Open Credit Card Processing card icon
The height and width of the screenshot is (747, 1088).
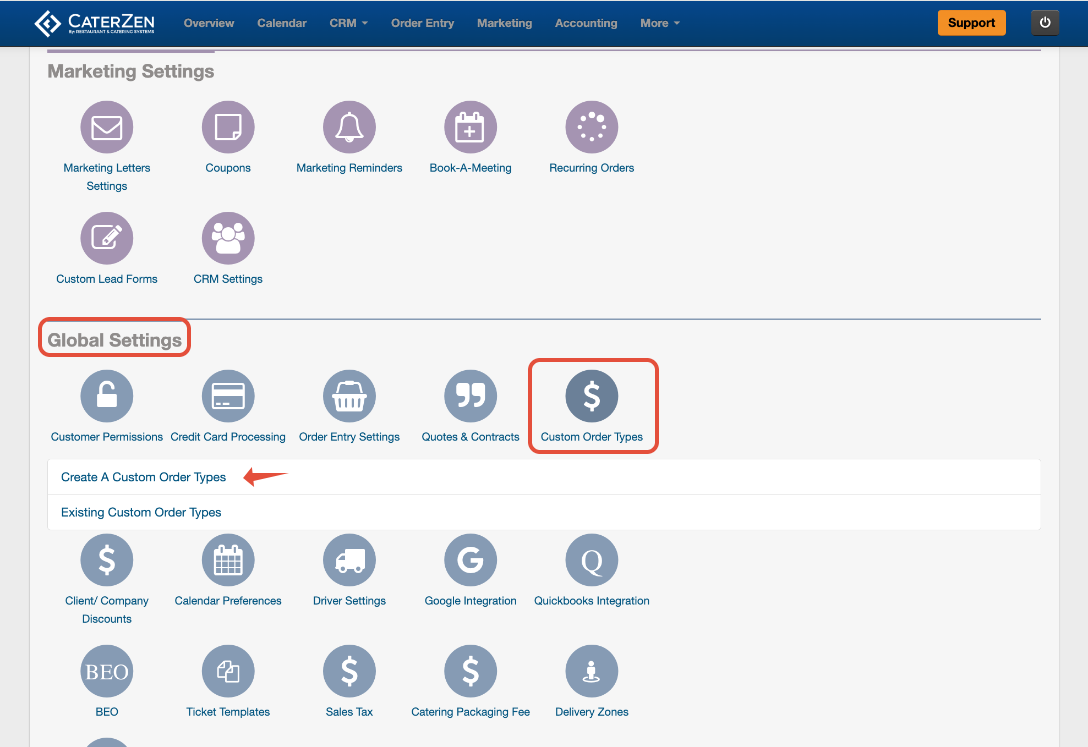tap(228, 396)
